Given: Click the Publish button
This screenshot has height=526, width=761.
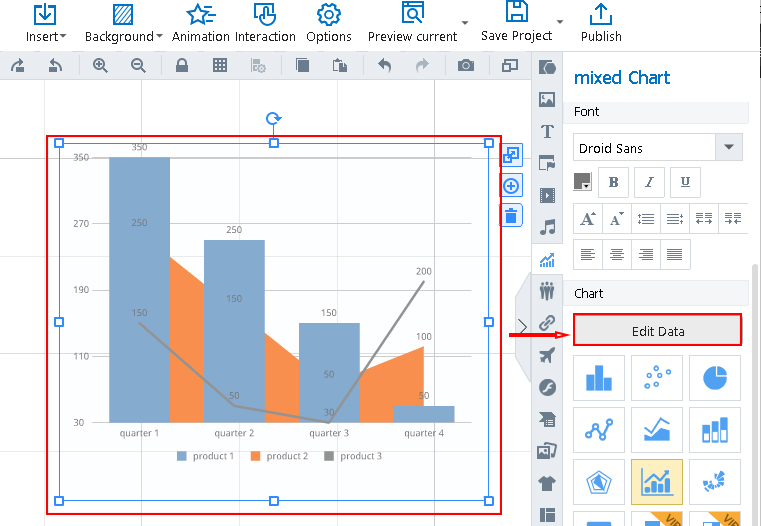Looking at the screenshot, I should [601, 23].
